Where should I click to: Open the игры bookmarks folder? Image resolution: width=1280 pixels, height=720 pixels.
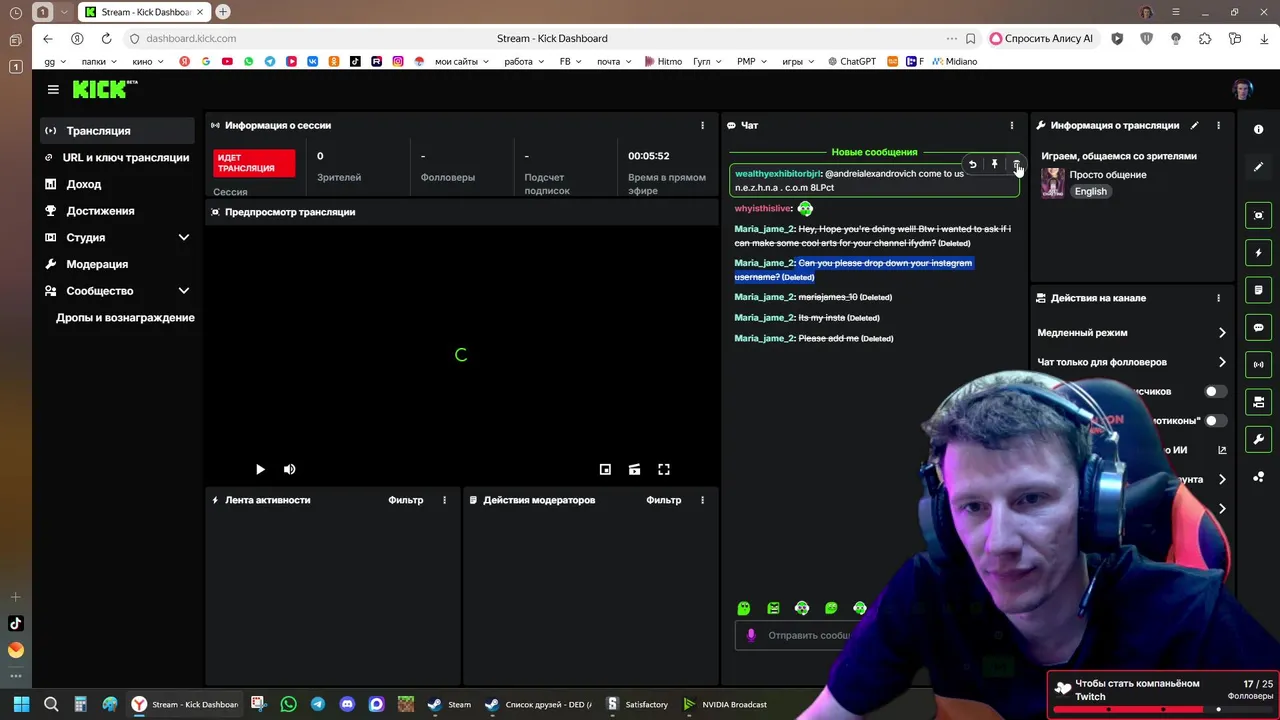click(x=798, y=61)
